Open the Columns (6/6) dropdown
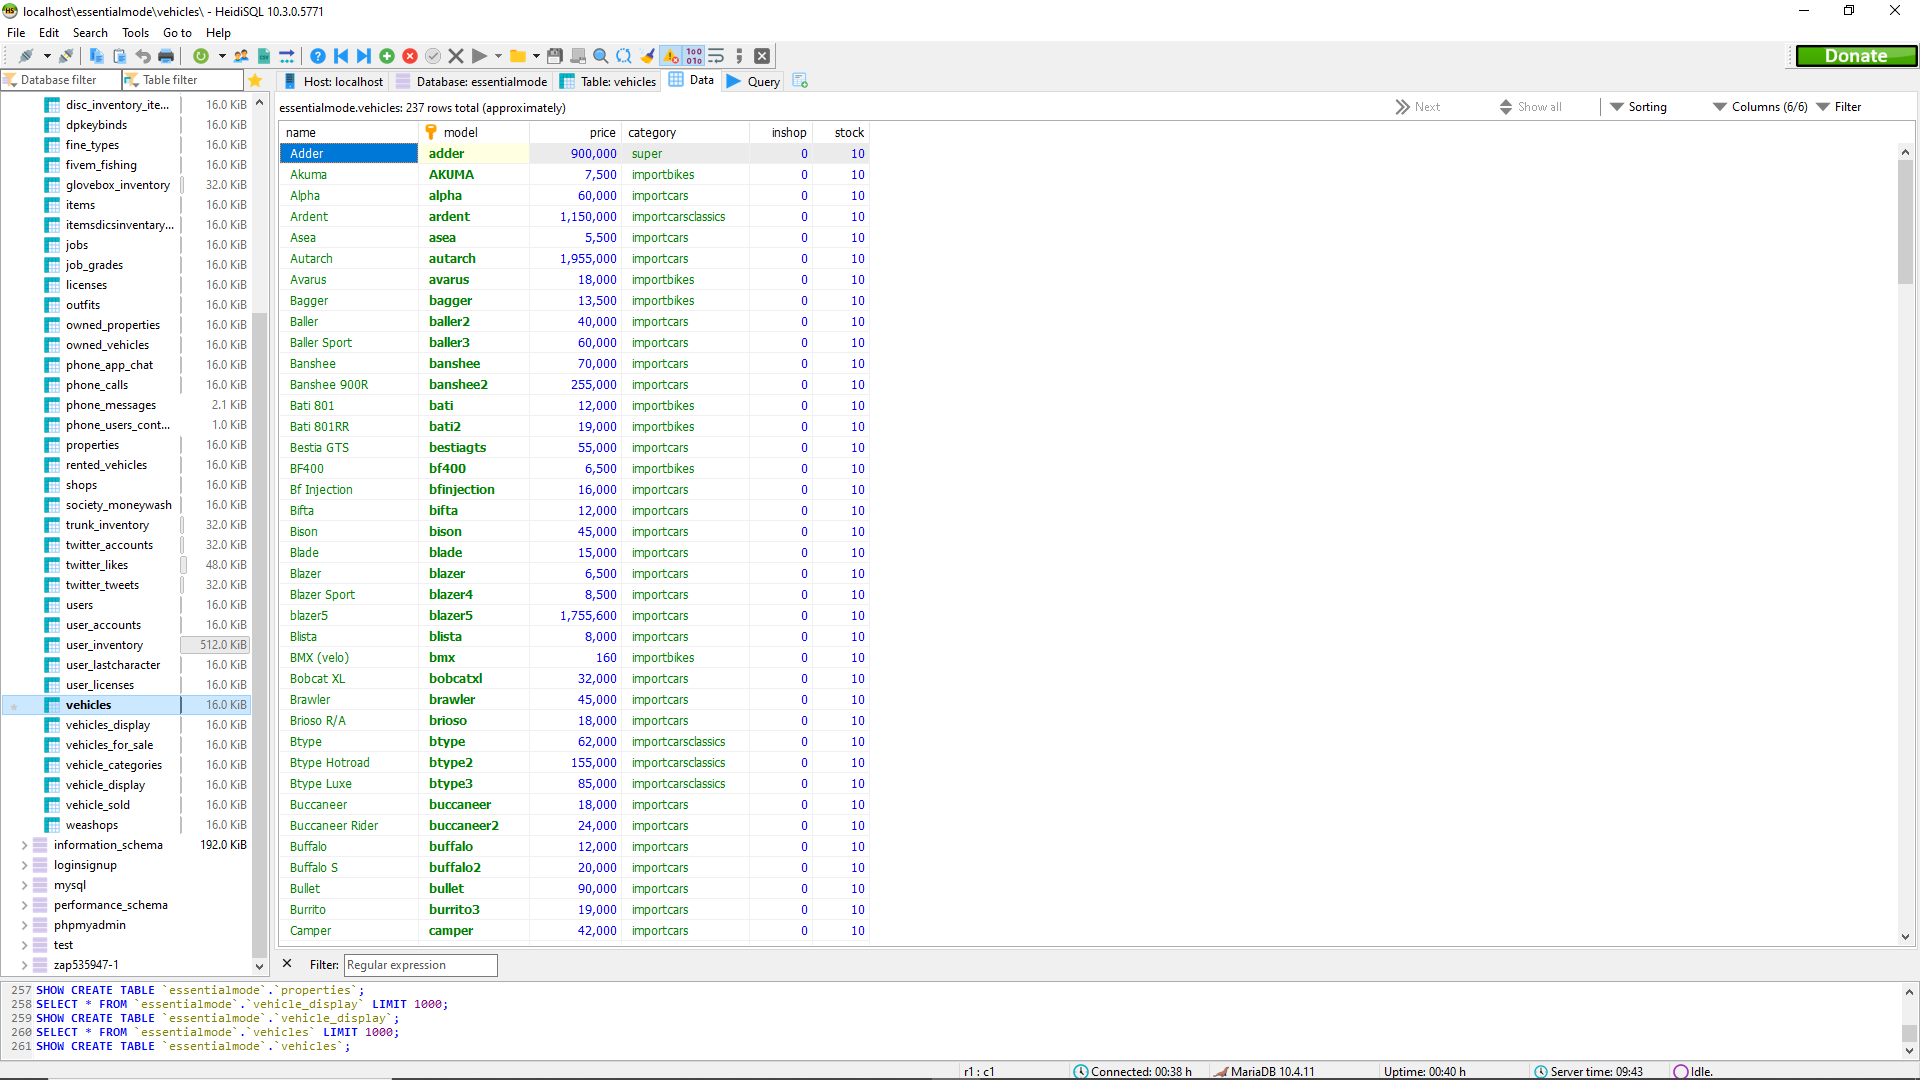This screenshot has height=1080, width=1920. 1760,107
